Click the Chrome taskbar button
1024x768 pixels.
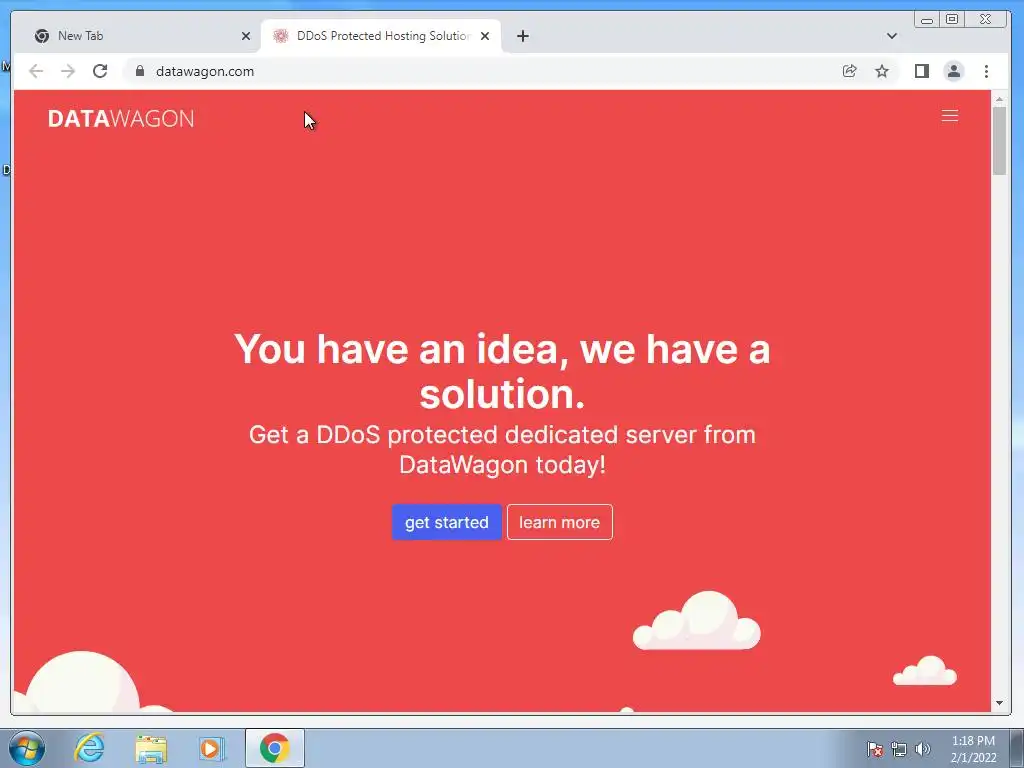tap(275, 748)
